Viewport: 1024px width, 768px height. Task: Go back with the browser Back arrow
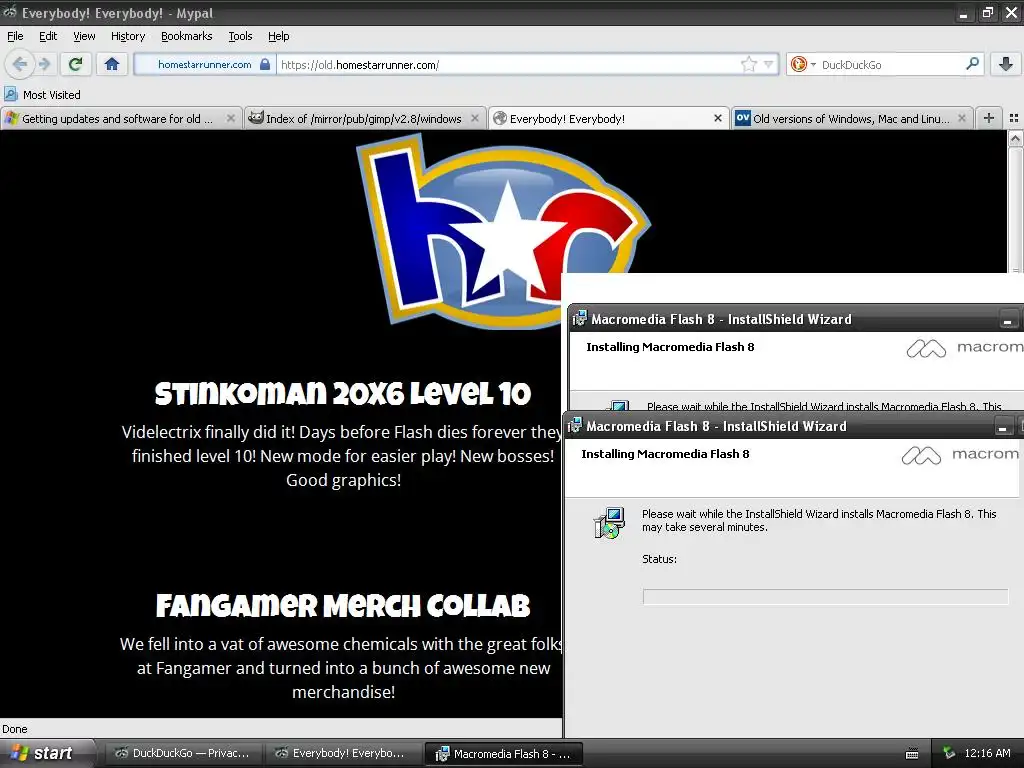pyautogui.click(x=20, y=64)
